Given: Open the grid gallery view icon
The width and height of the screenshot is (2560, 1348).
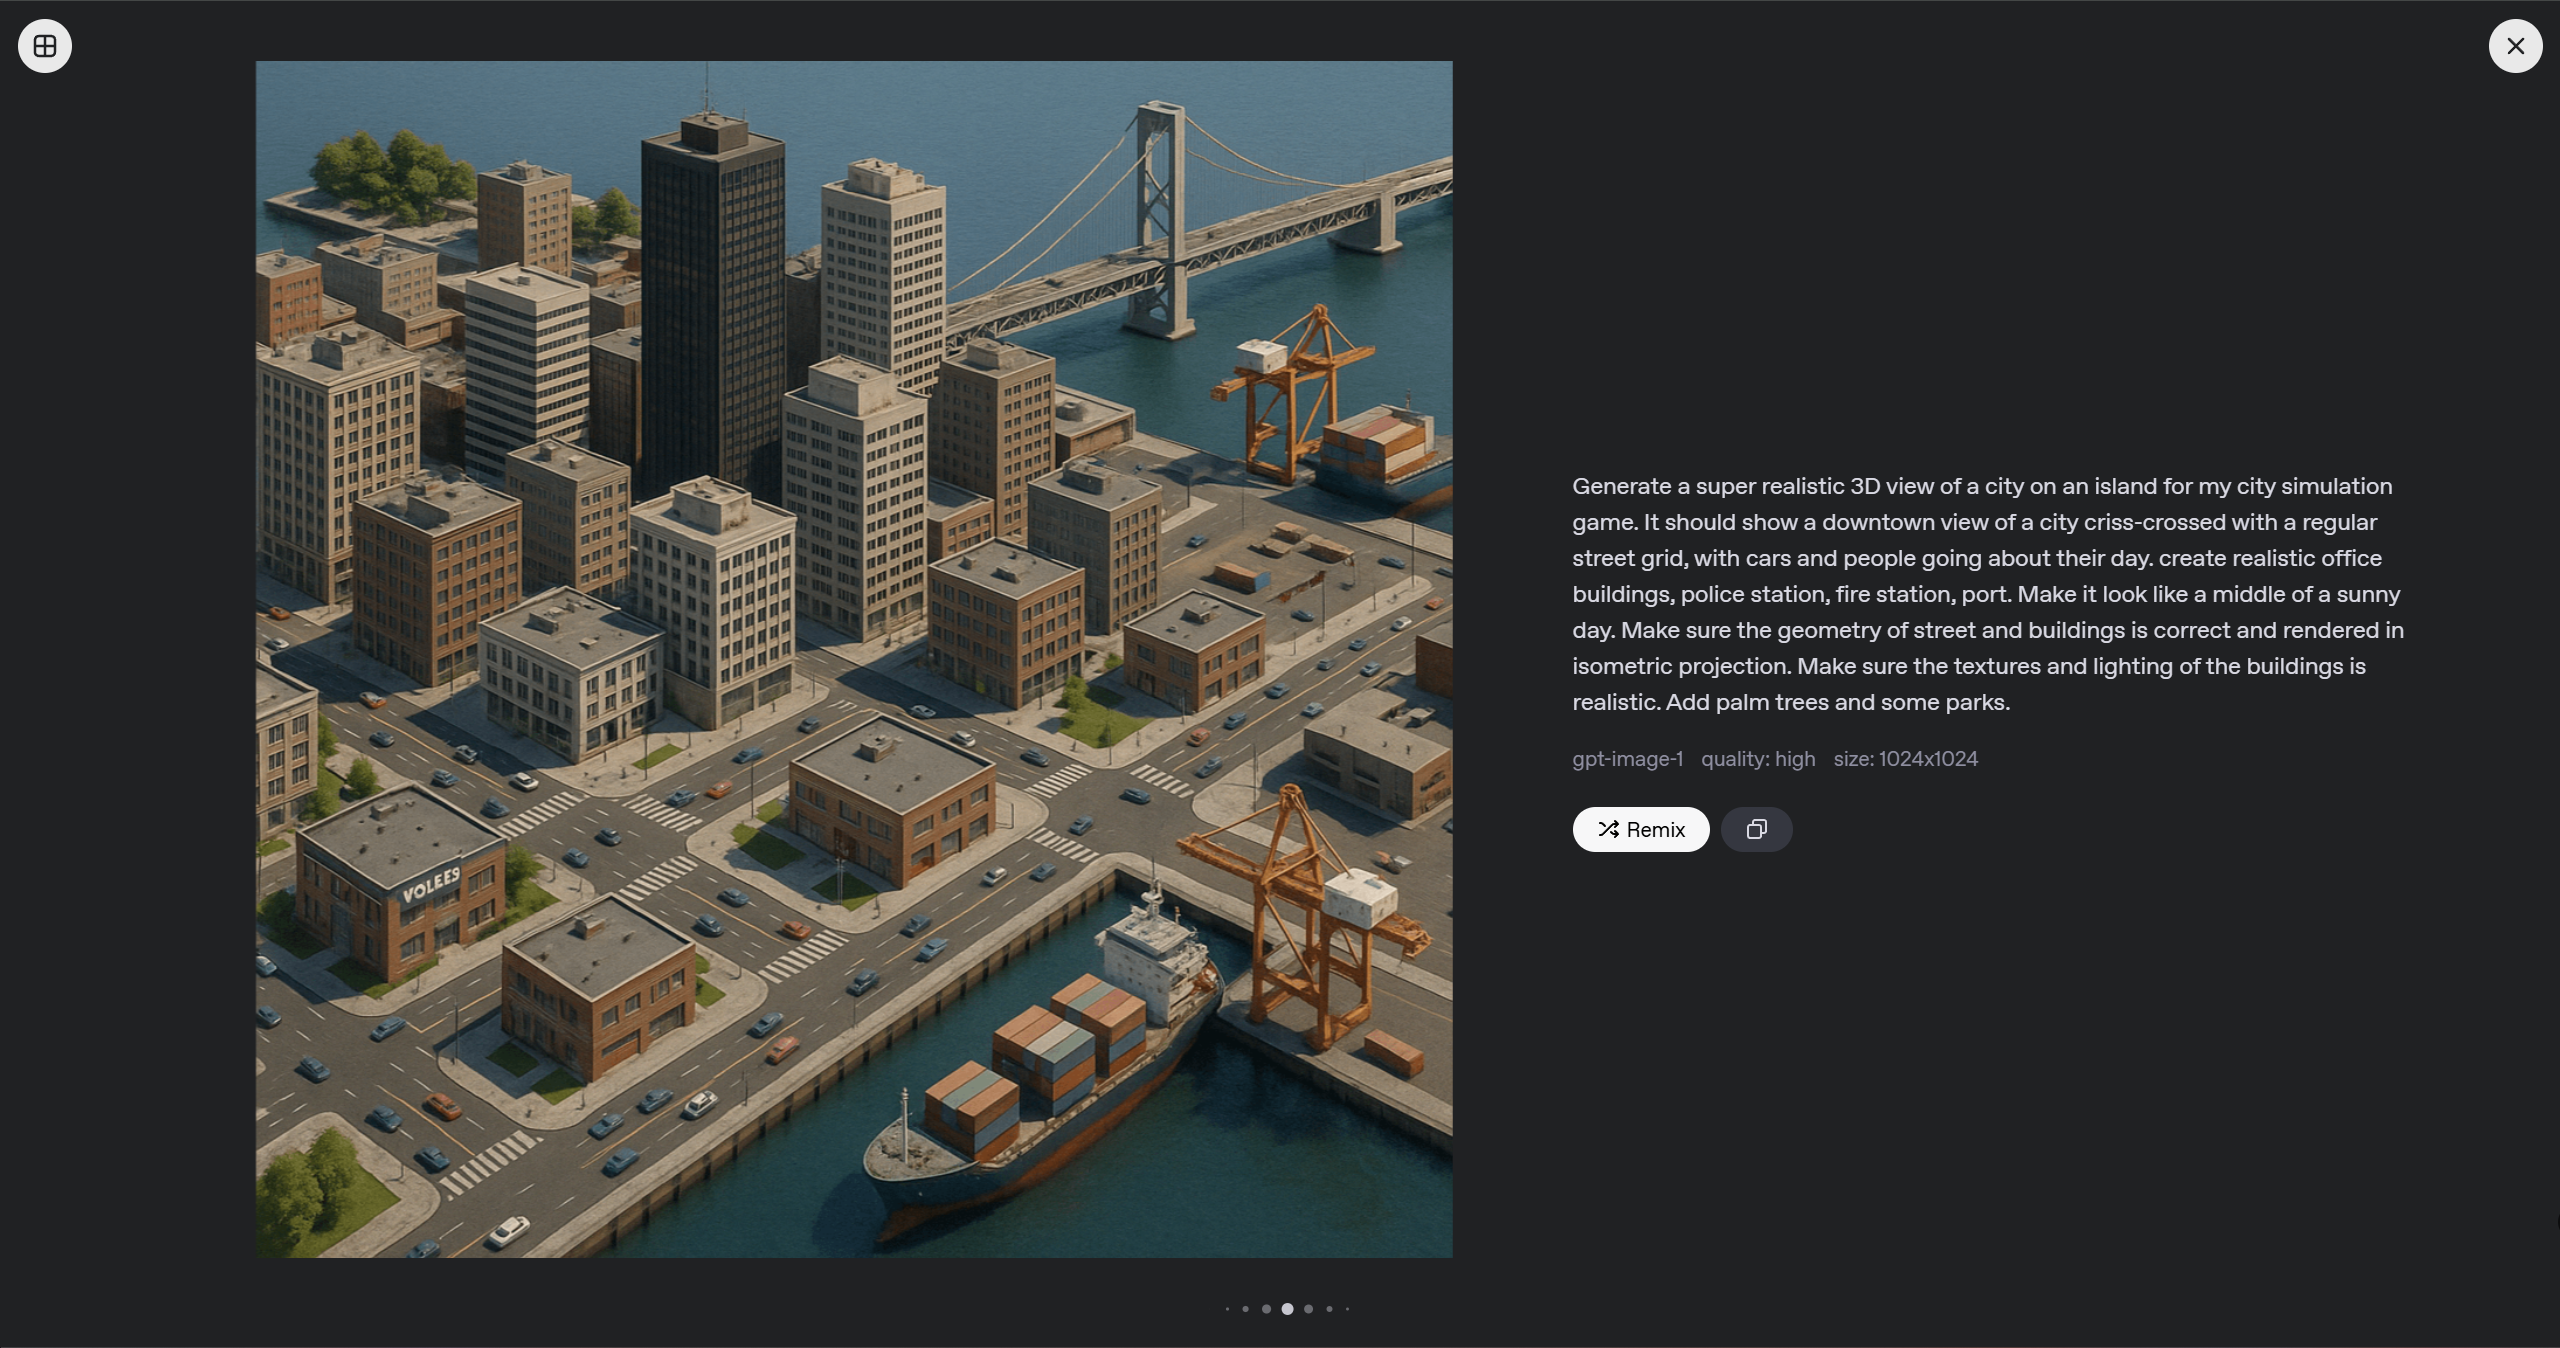Looking at the screenshot, I should 45,46.
